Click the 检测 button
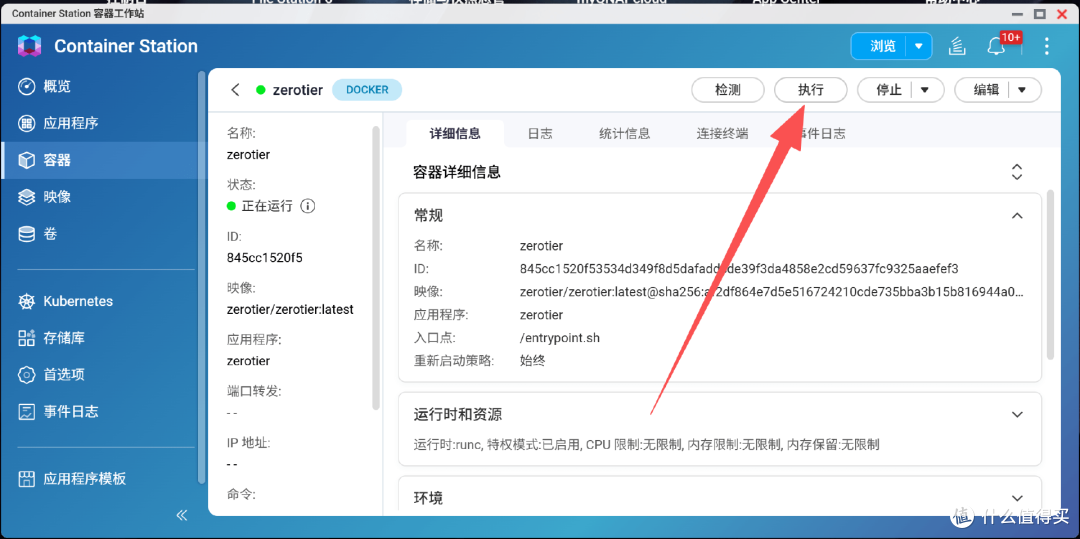 point(728,89)
